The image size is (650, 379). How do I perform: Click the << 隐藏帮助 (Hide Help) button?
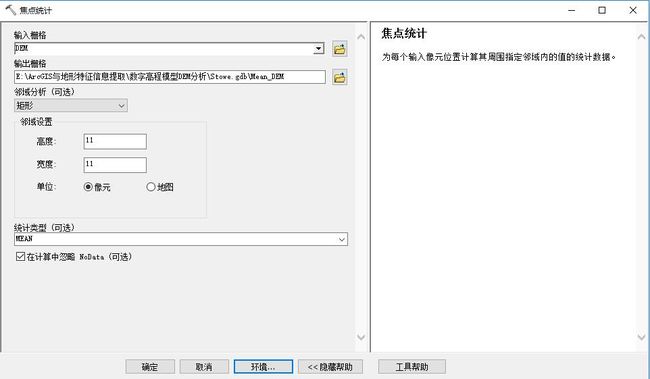point(330,367)
